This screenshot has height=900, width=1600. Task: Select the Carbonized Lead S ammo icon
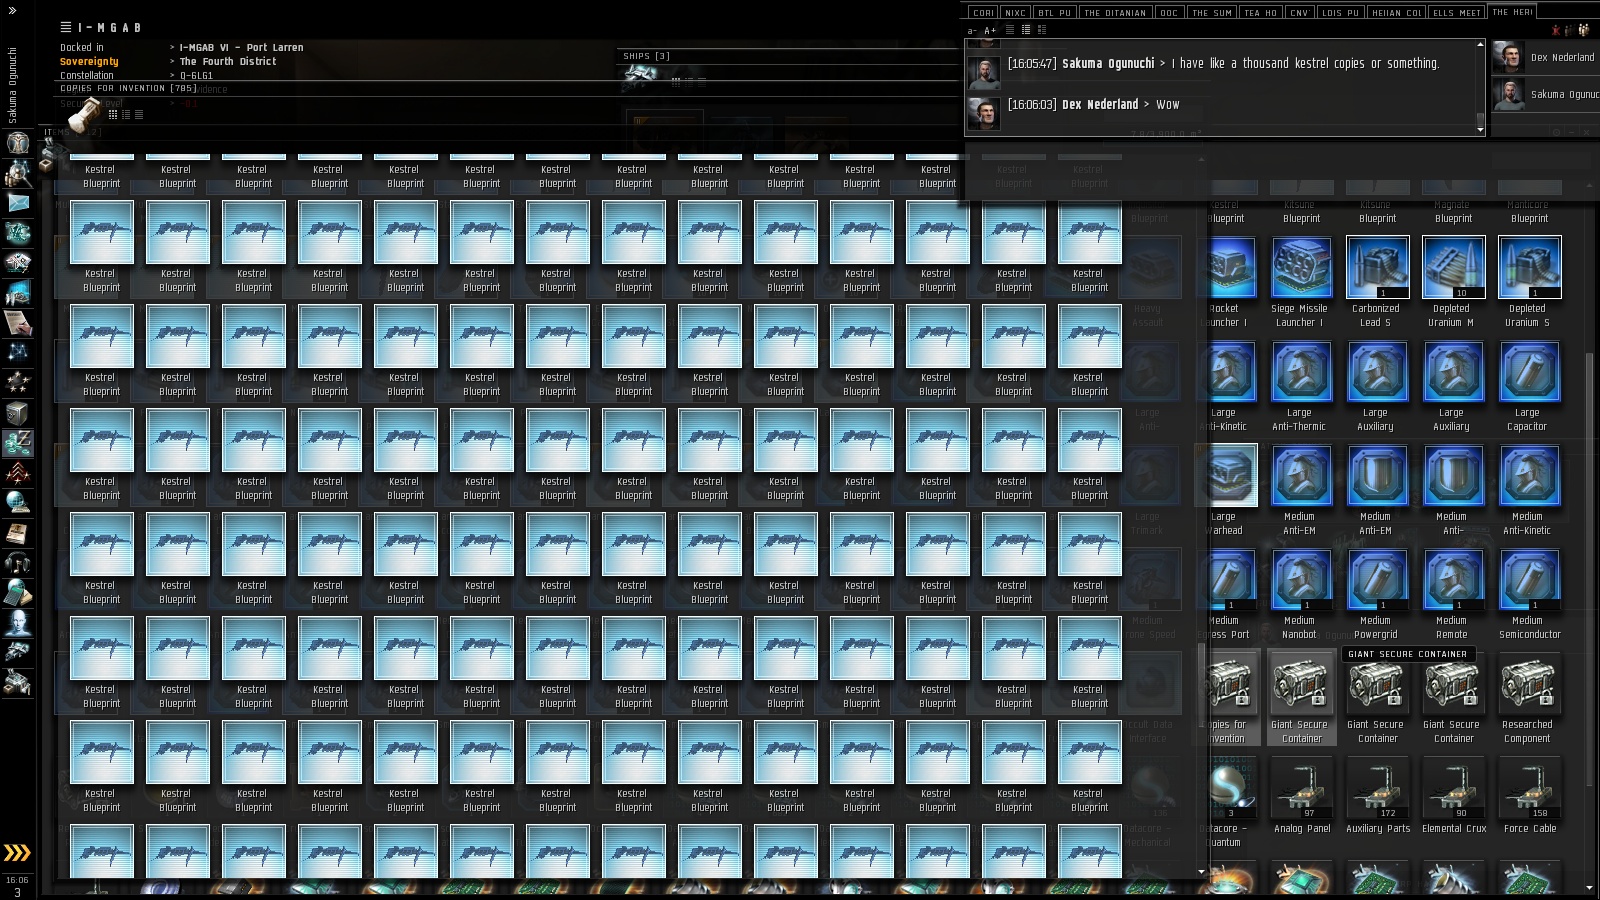1377,267
